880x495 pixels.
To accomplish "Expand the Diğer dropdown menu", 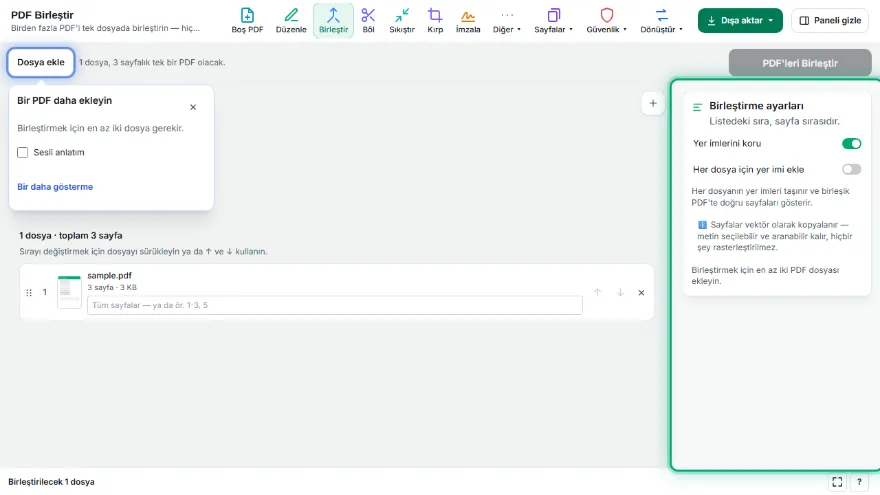I will [x=507, y=20].
